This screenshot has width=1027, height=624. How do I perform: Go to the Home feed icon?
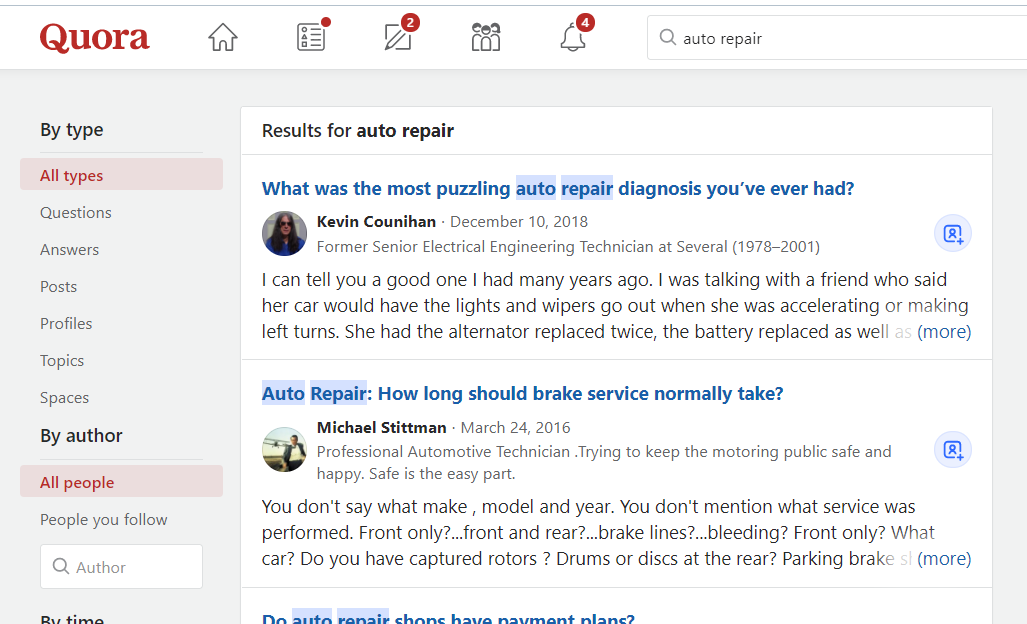click(x=223, y=38)
